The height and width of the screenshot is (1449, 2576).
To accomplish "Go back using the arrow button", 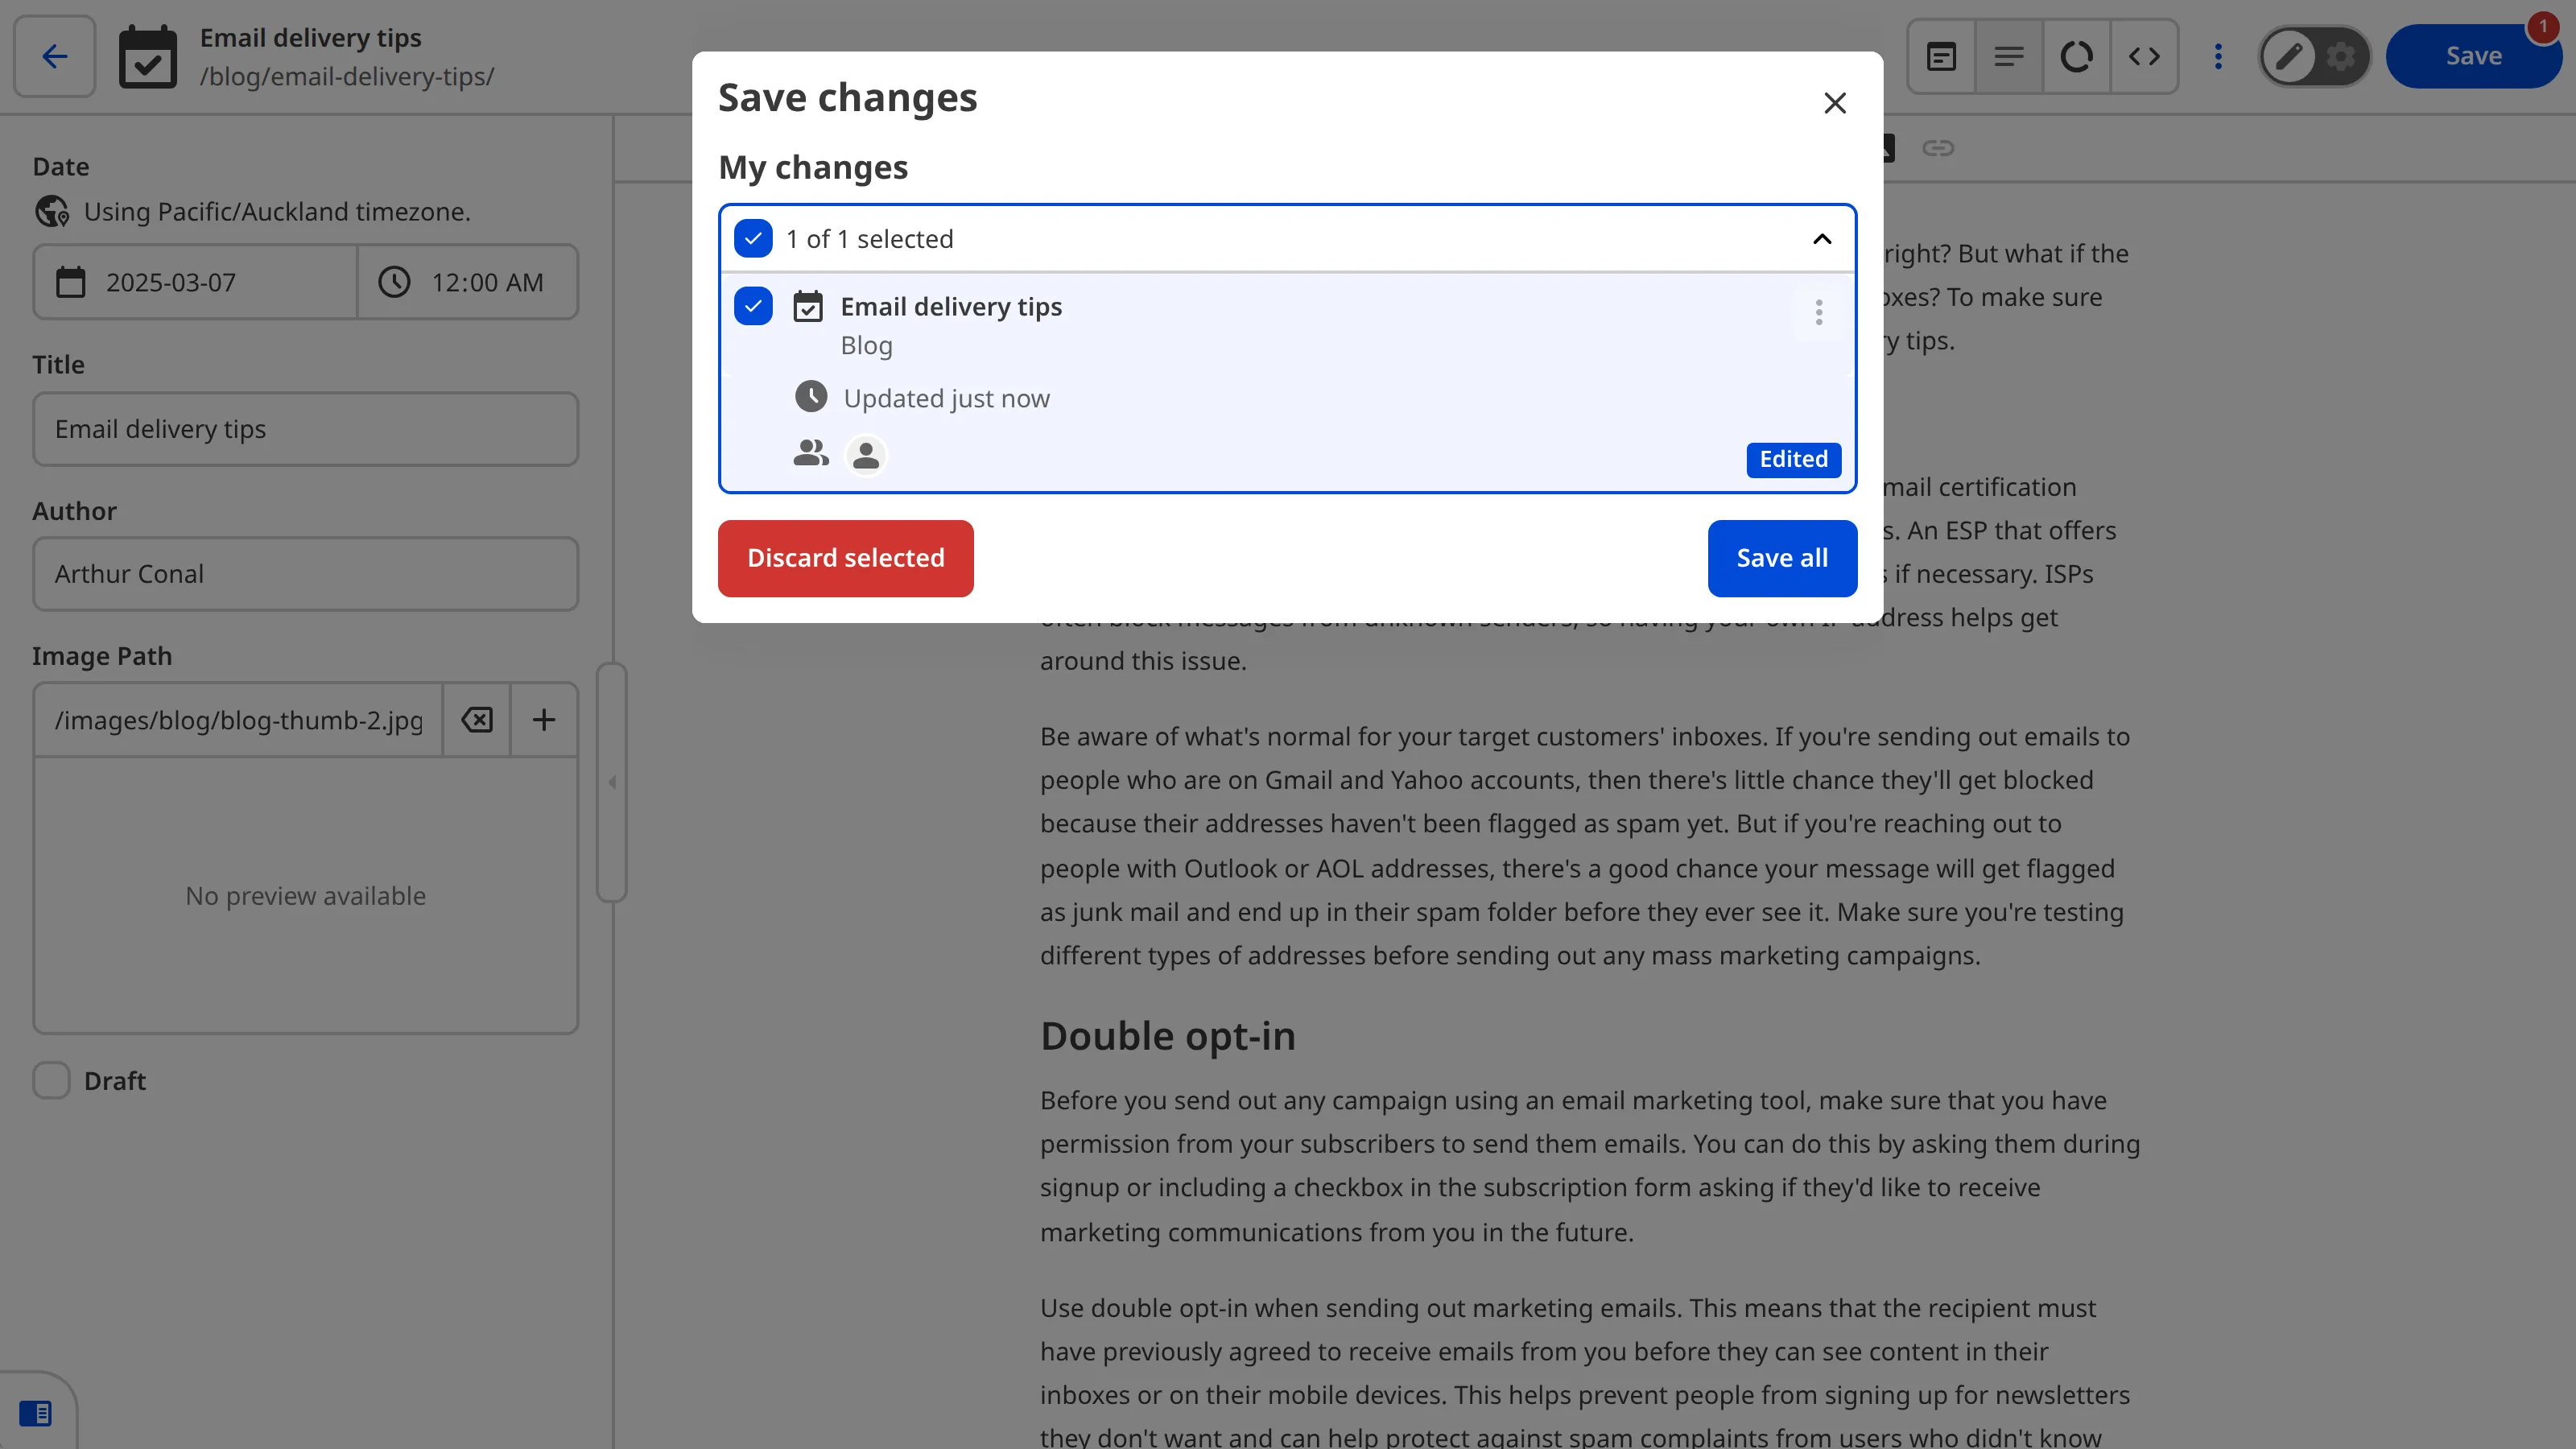I will pos(54,56).
